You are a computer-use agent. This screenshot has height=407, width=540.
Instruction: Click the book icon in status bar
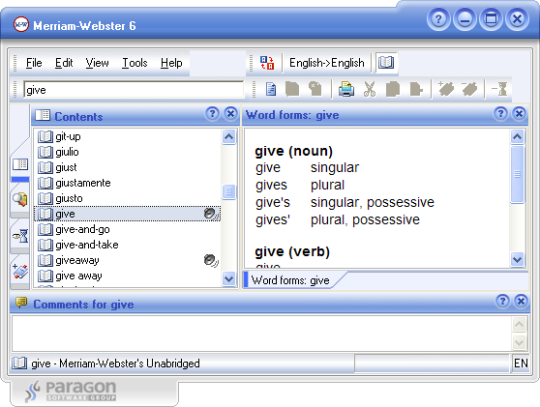(x=19, y=363)
